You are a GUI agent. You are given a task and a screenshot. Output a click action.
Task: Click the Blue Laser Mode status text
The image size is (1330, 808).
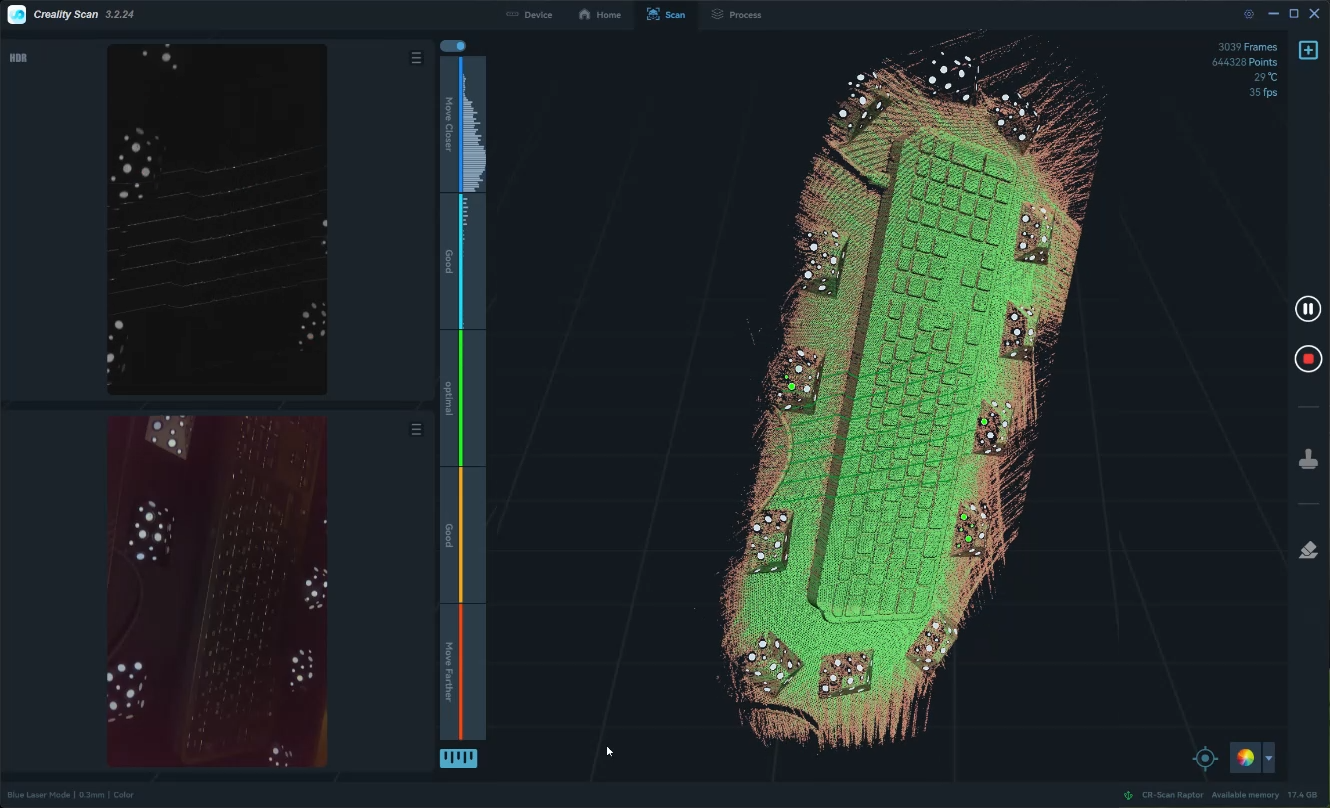[39, 794]
